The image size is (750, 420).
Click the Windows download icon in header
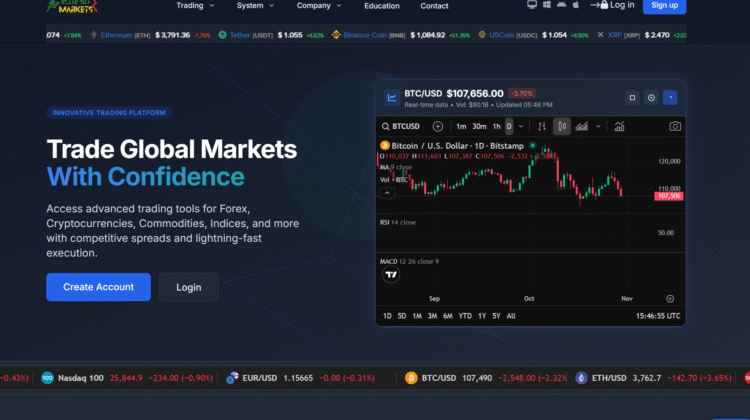[x=546, y=5]
